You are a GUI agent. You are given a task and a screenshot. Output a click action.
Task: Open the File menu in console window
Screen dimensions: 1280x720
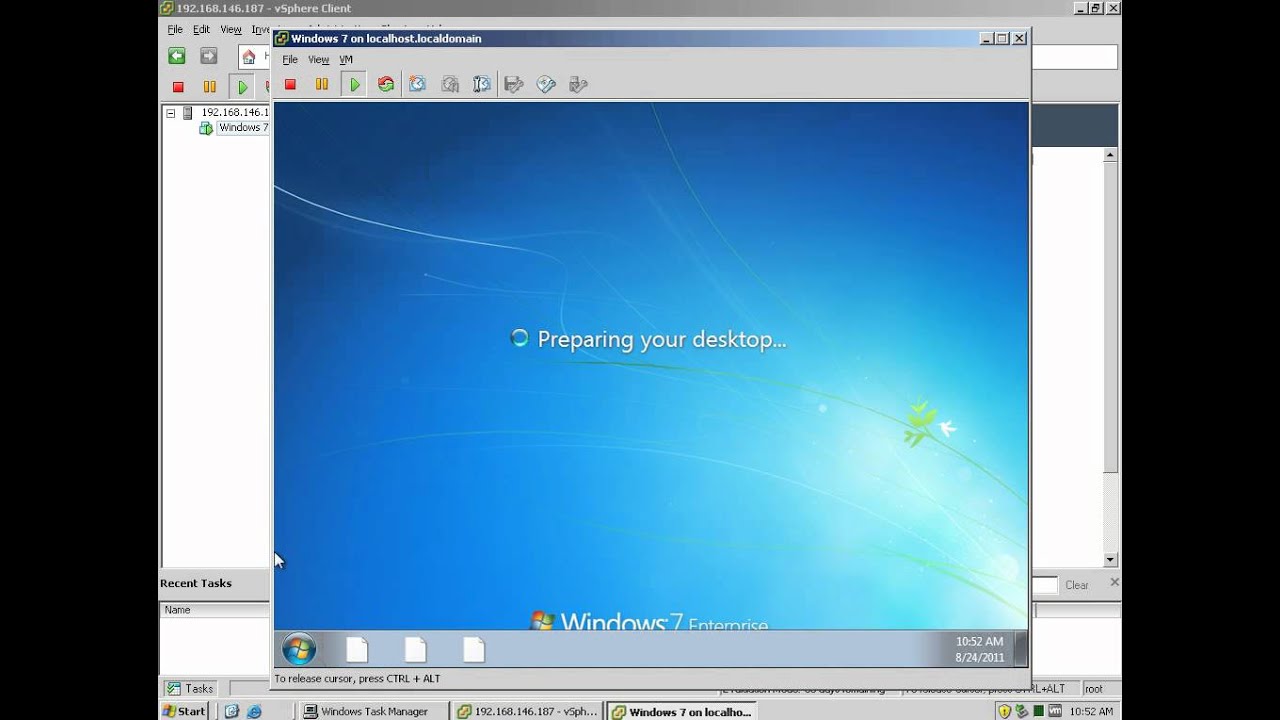(290, 60)
